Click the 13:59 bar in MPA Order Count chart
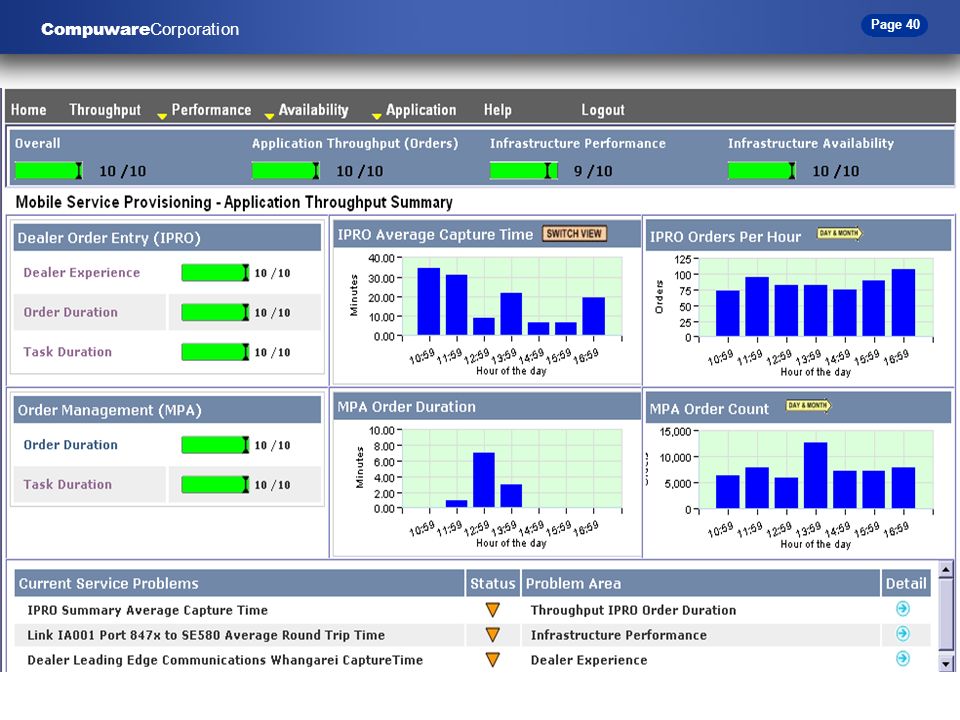The height and width of the screenshot is (720, 960). pos(816,475)
